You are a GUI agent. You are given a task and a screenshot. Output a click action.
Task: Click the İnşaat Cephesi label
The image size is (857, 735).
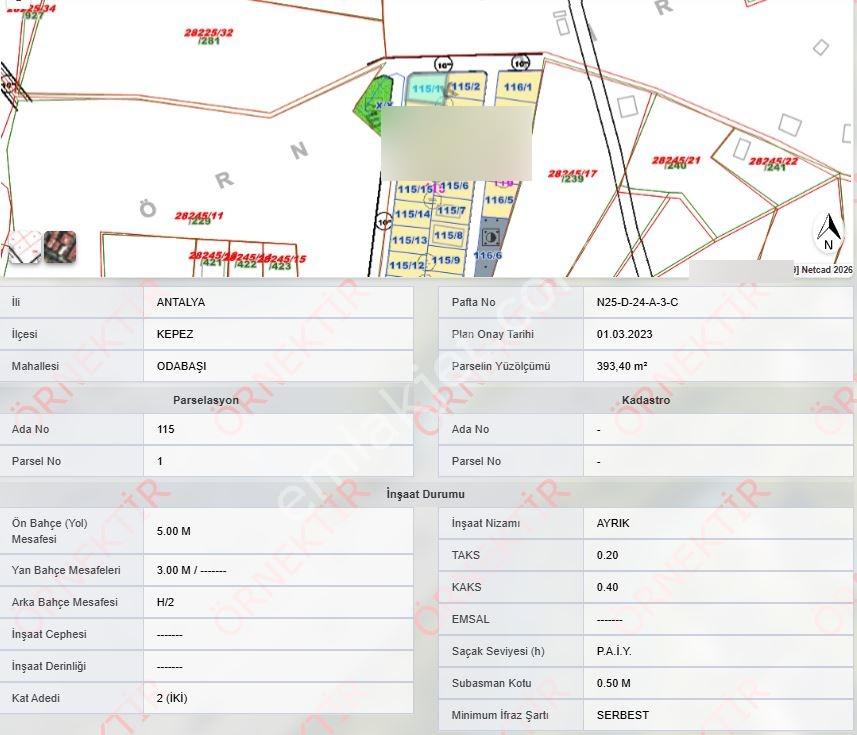49,634
